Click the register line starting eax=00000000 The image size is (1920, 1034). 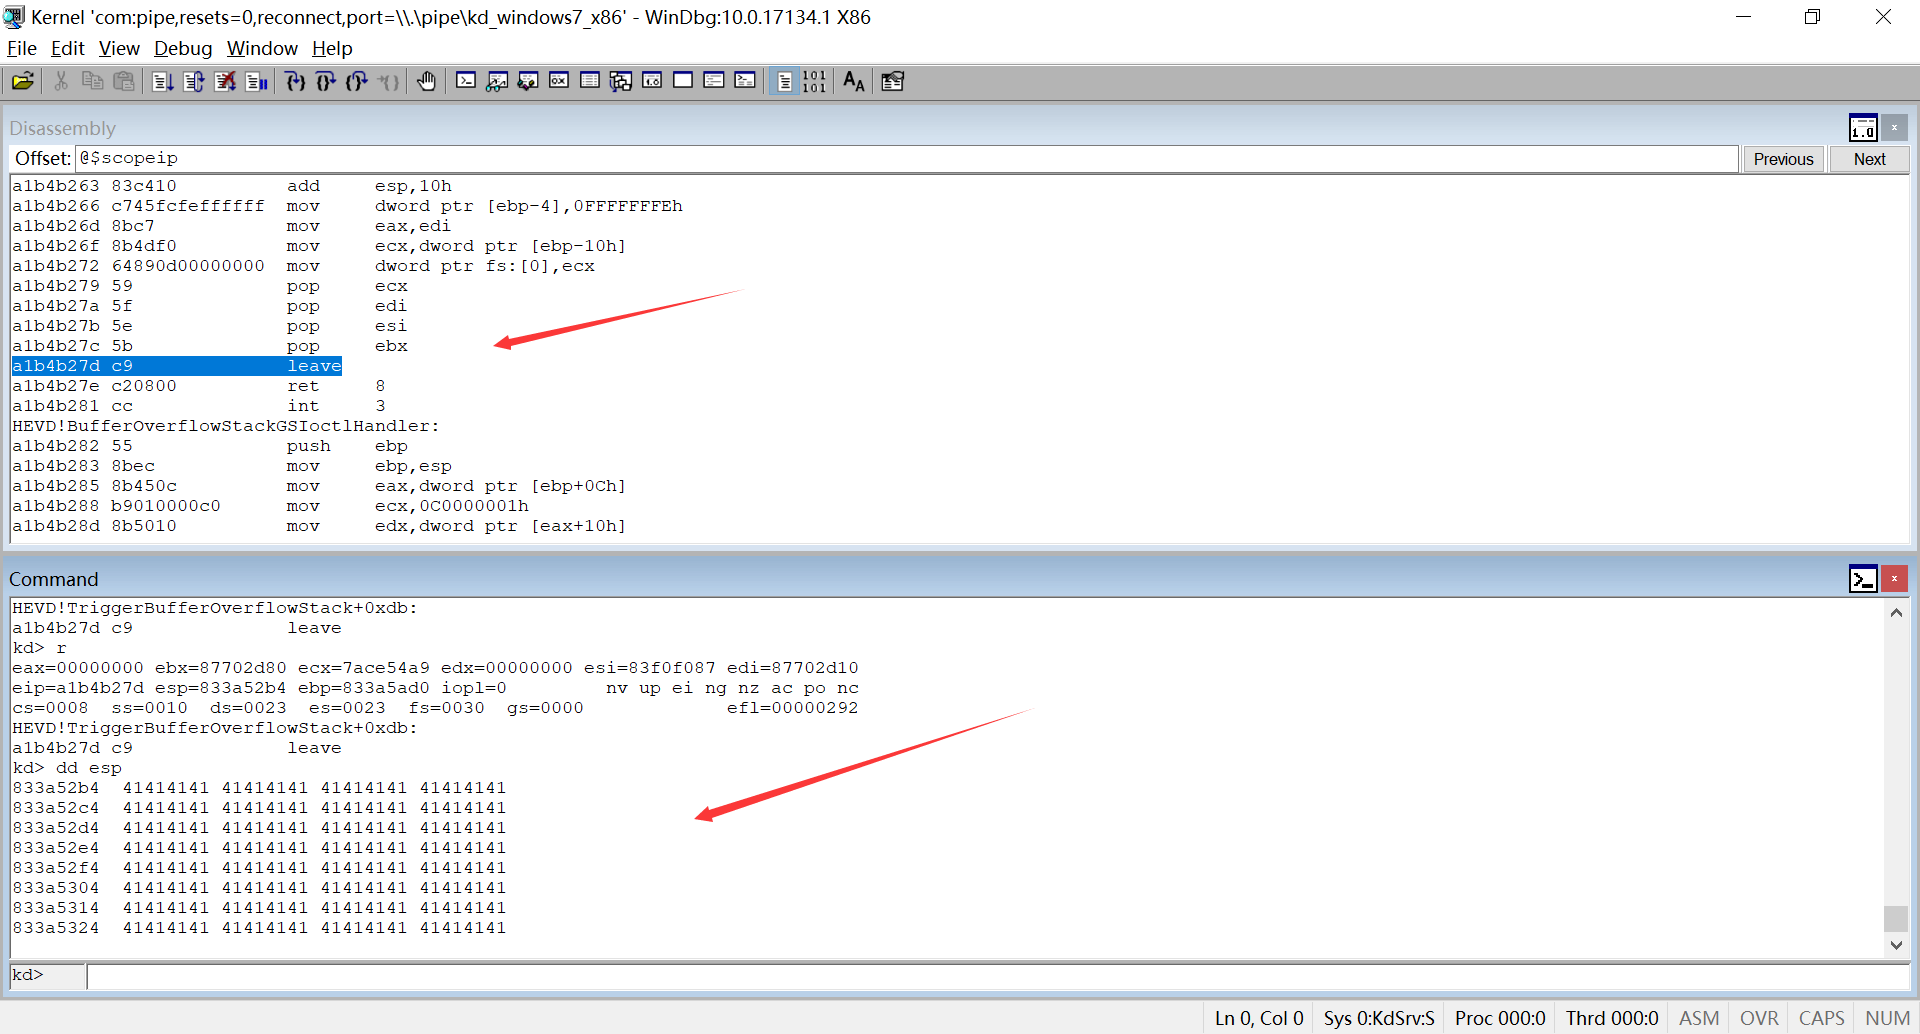pyautogui.click(x=435, y=668)
